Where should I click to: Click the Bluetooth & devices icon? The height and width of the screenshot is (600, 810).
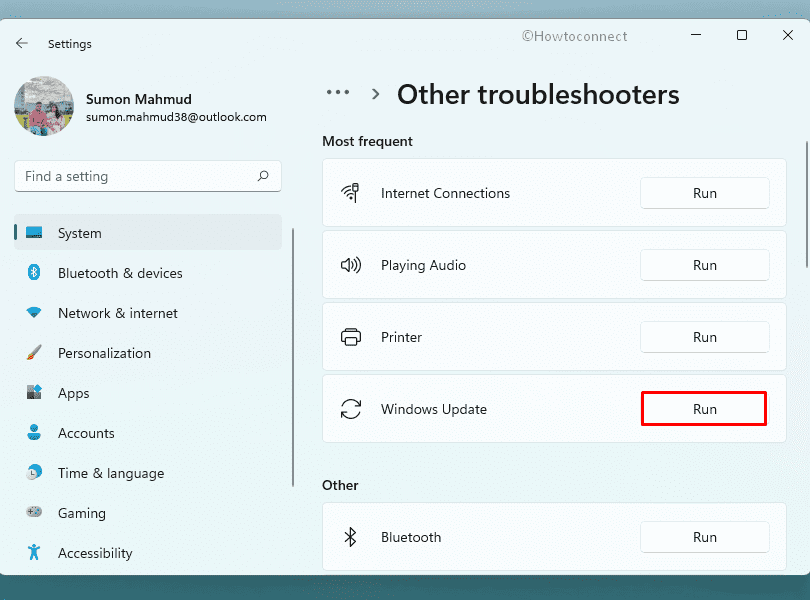(x=34, y=272)
